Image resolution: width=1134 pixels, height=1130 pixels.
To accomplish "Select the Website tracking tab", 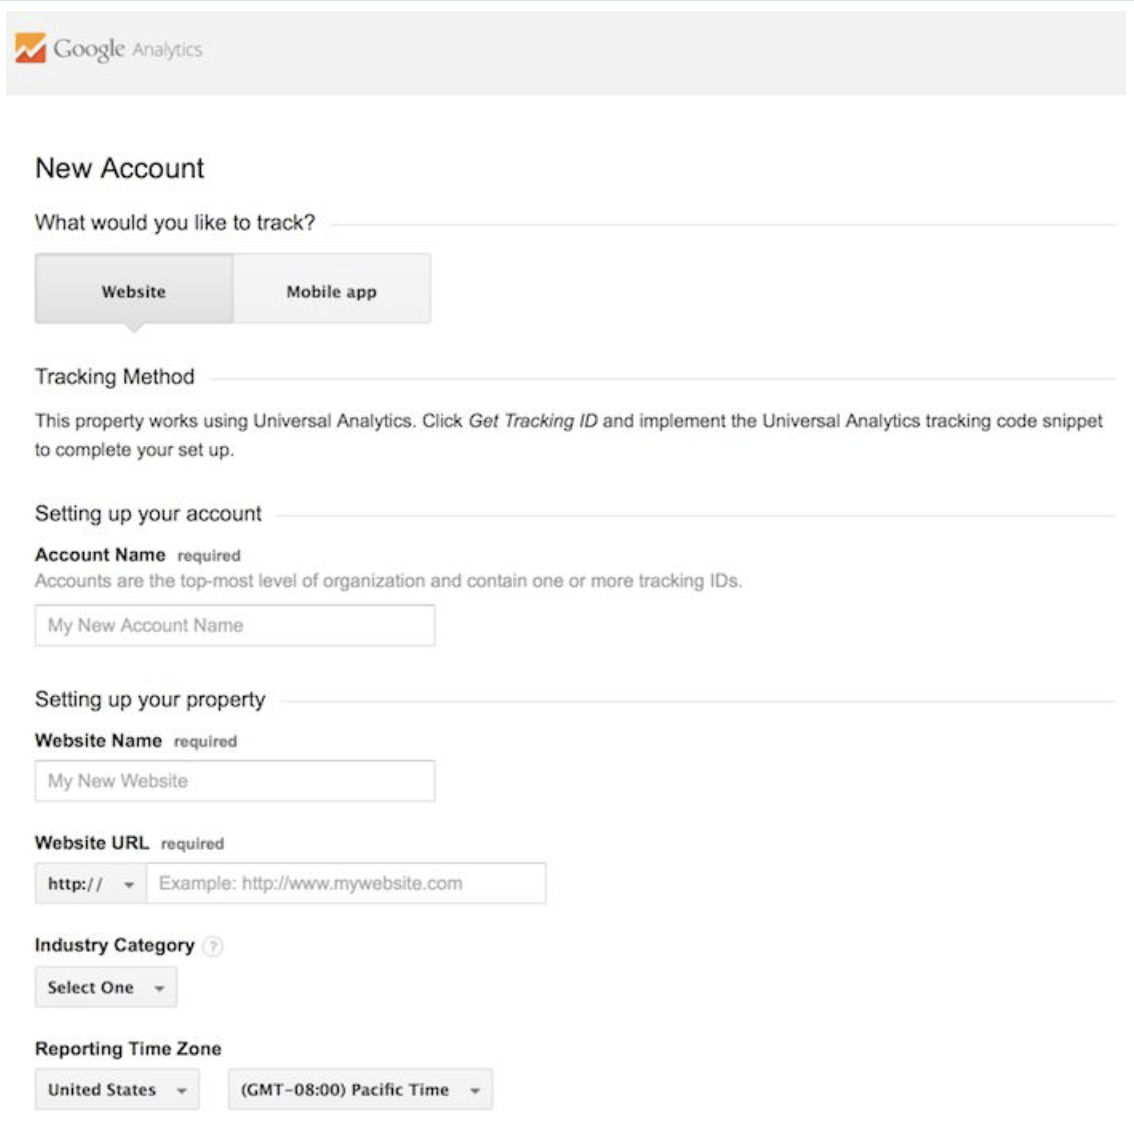I will [x=134, y=291].
